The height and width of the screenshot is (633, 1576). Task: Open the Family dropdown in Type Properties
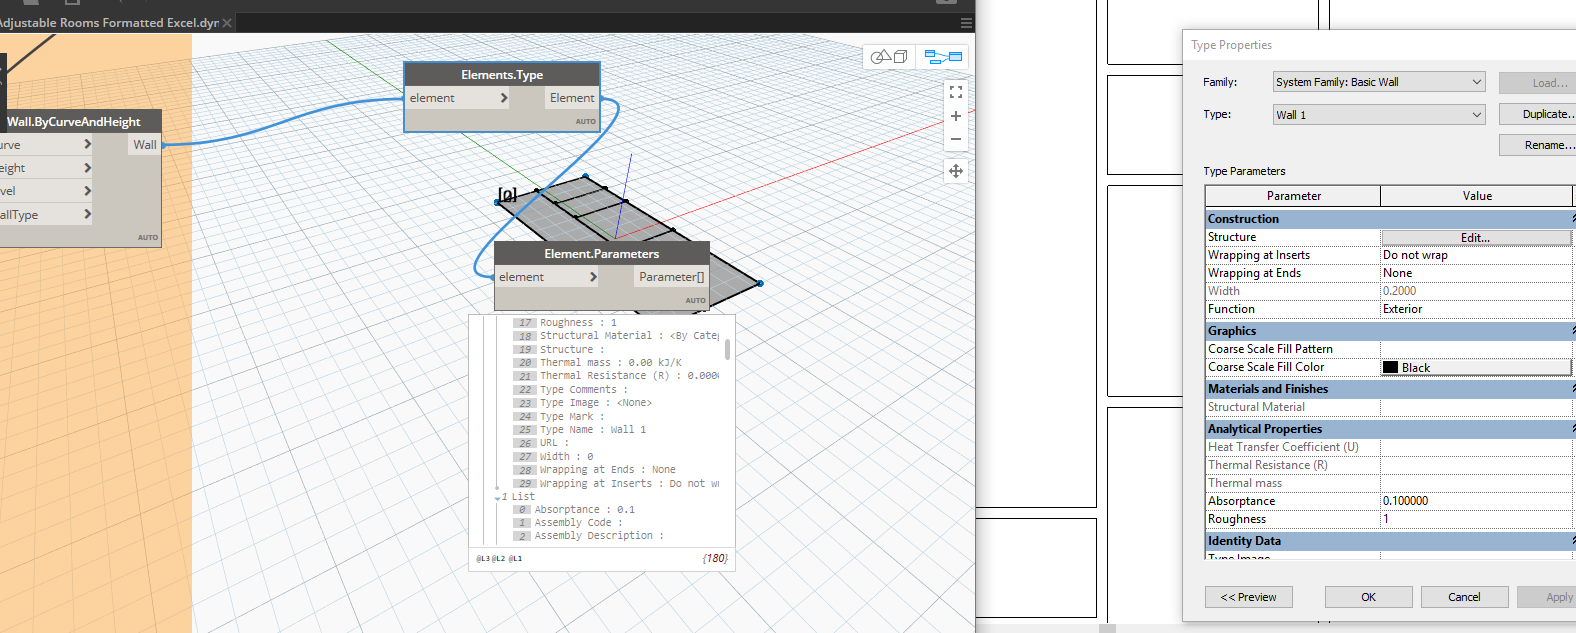click(x=1379, y=82)
